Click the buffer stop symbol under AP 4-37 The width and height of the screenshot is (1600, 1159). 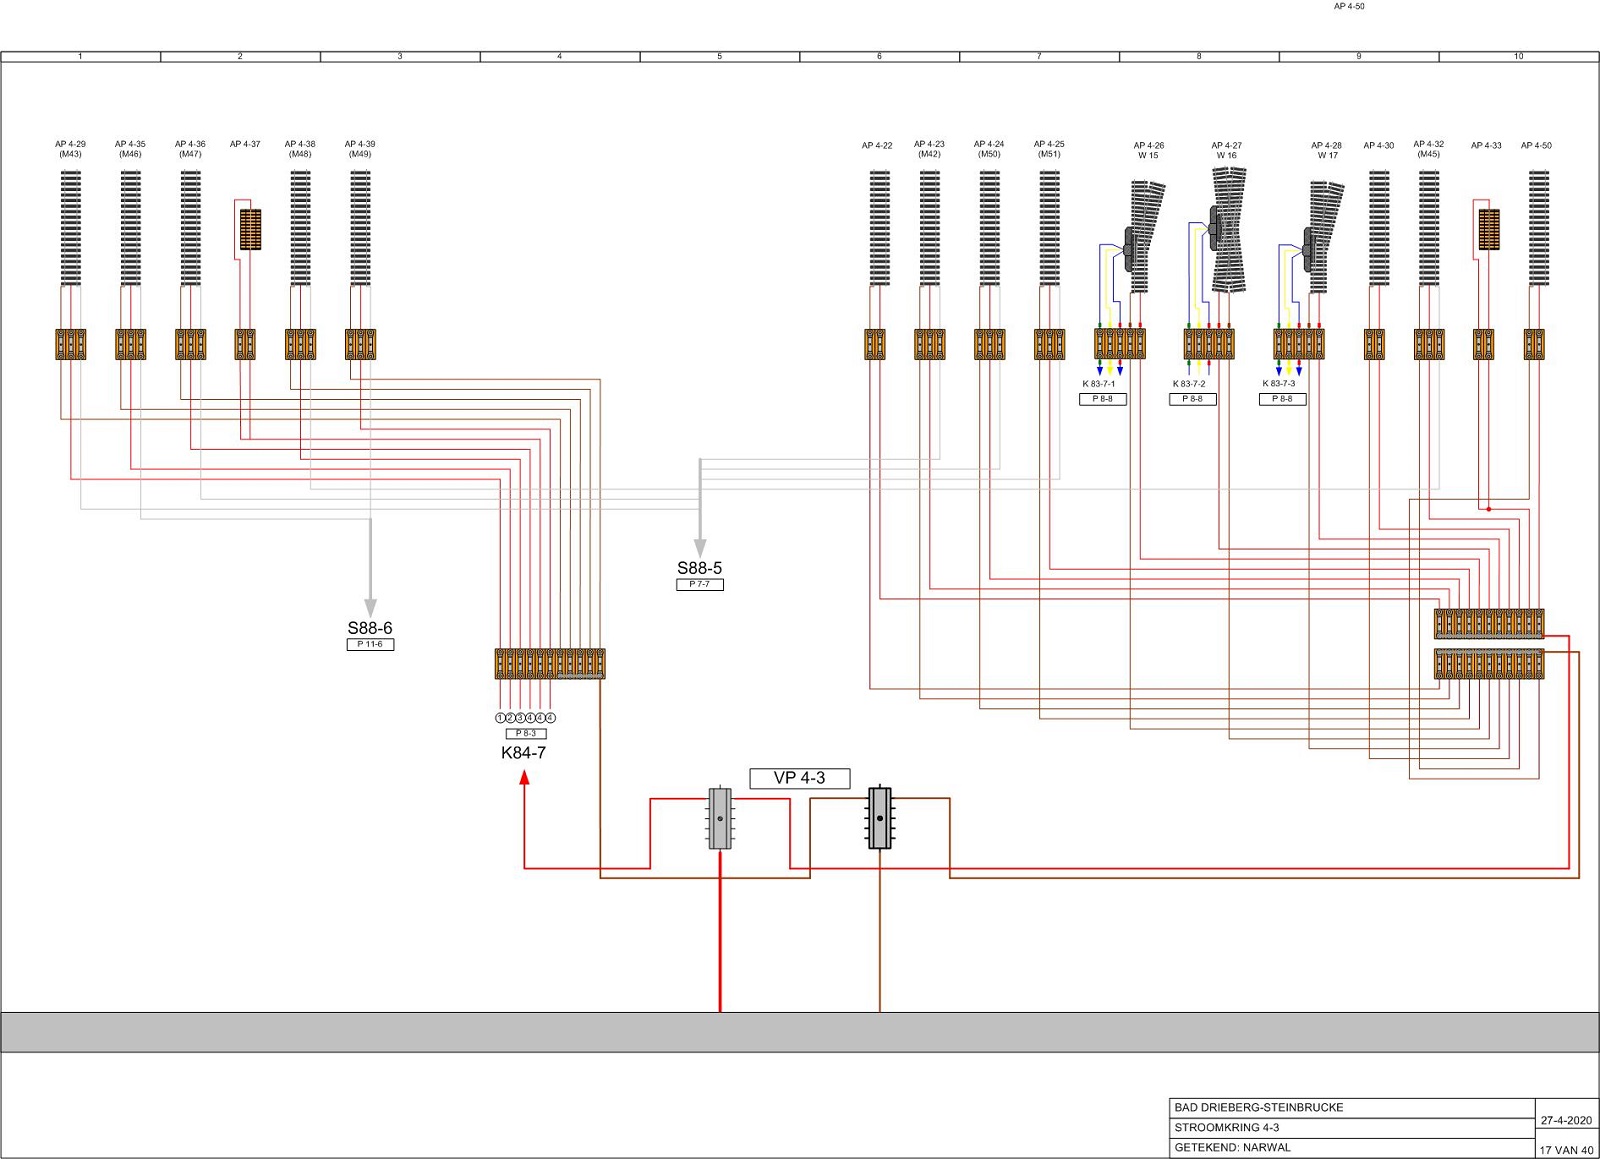(250, 229)
